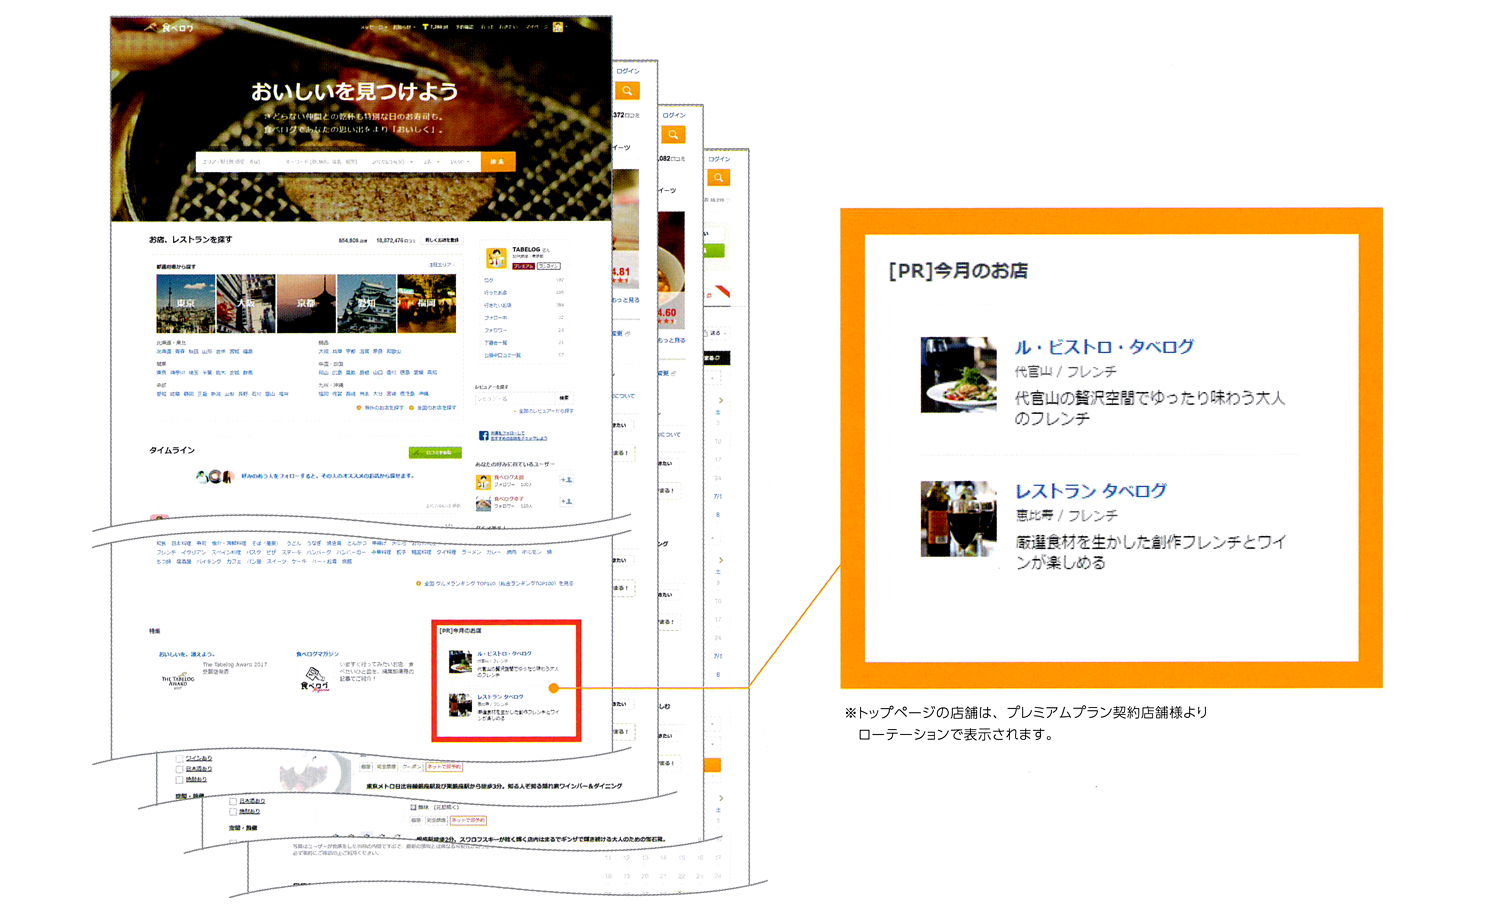1506x918 pixels.
Task: Check 焼酎あり checkbox on the second page
Action: (x=179, y=780)
